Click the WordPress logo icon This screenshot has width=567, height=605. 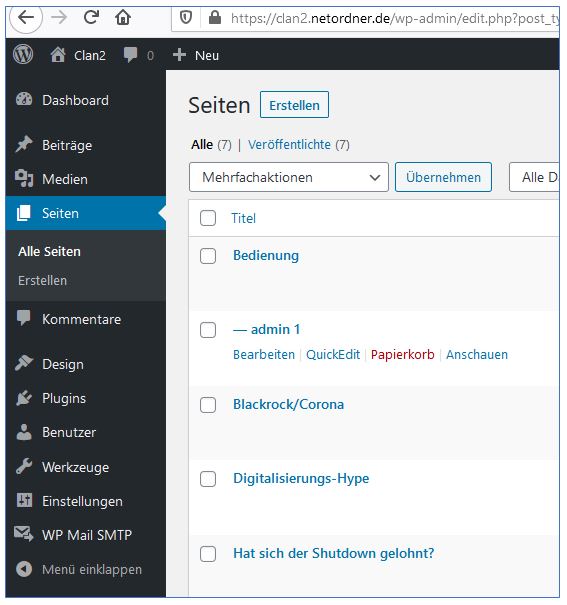point(23,55)
